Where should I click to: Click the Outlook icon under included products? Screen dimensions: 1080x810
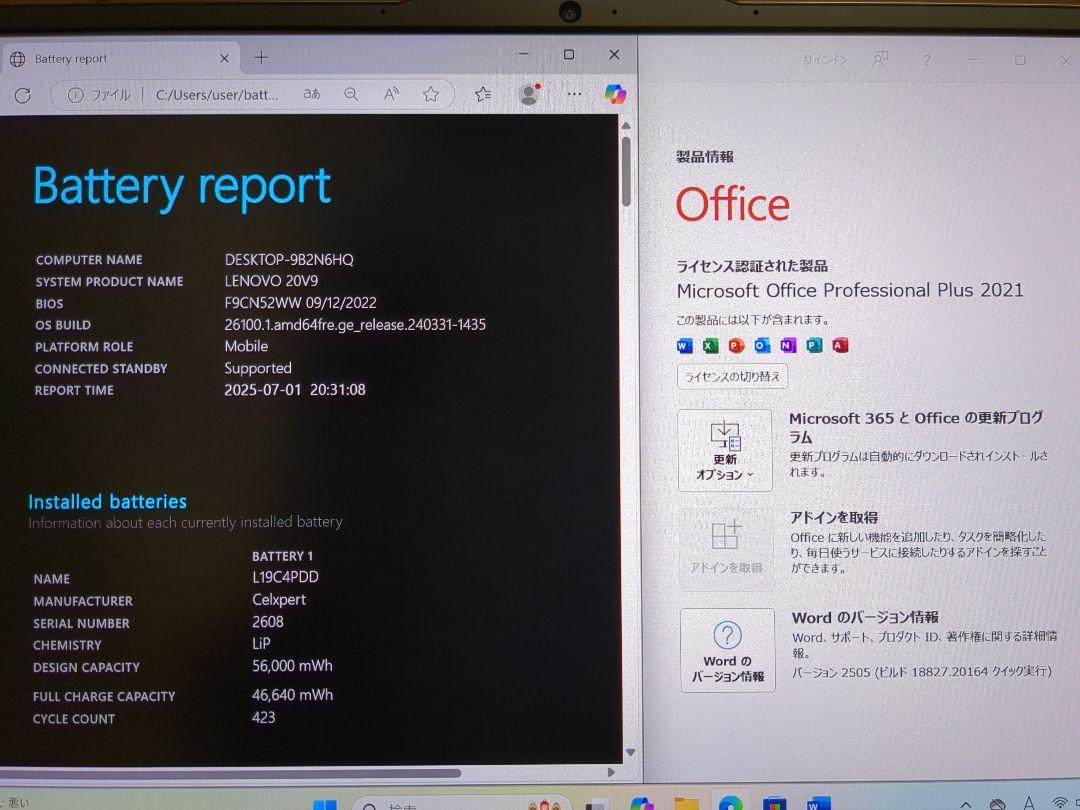point(762,345)
